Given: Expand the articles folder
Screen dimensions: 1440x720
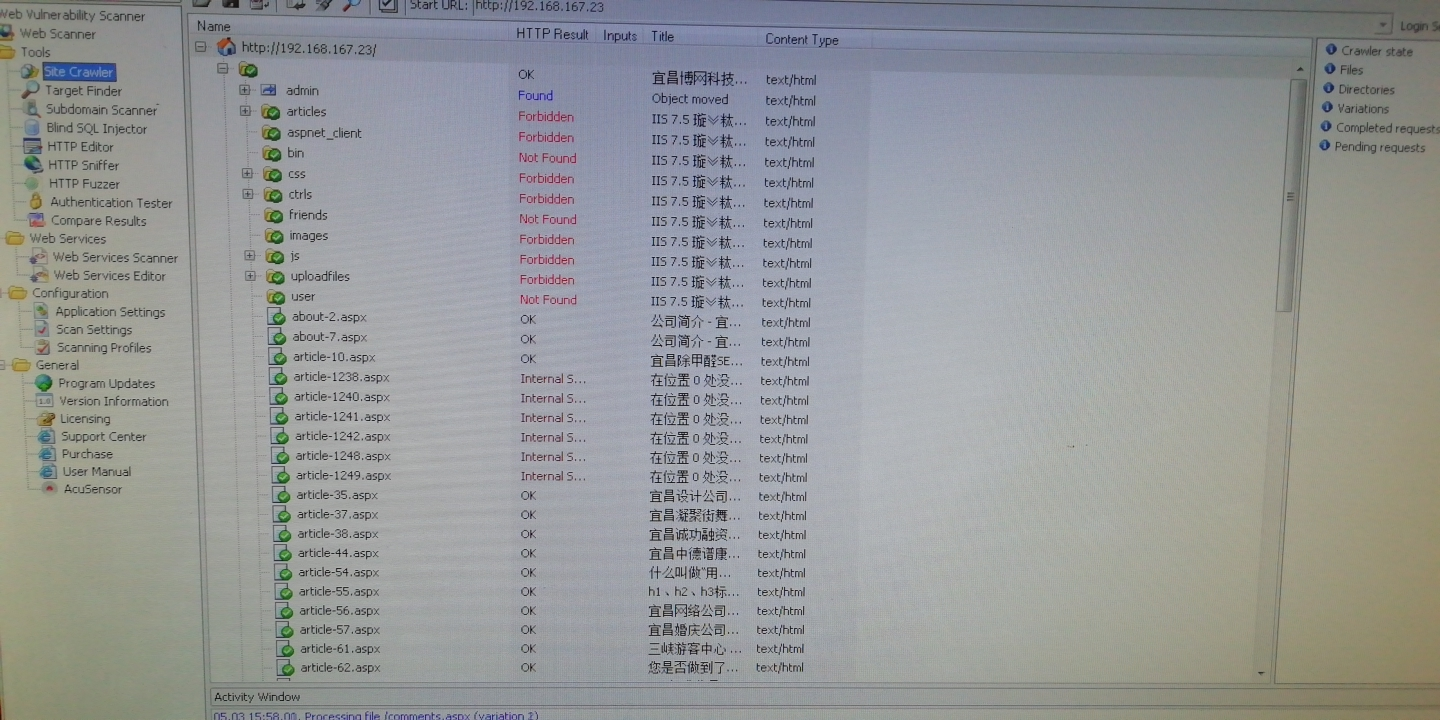Looking at the screenshot, I should [x=245, y=111].
